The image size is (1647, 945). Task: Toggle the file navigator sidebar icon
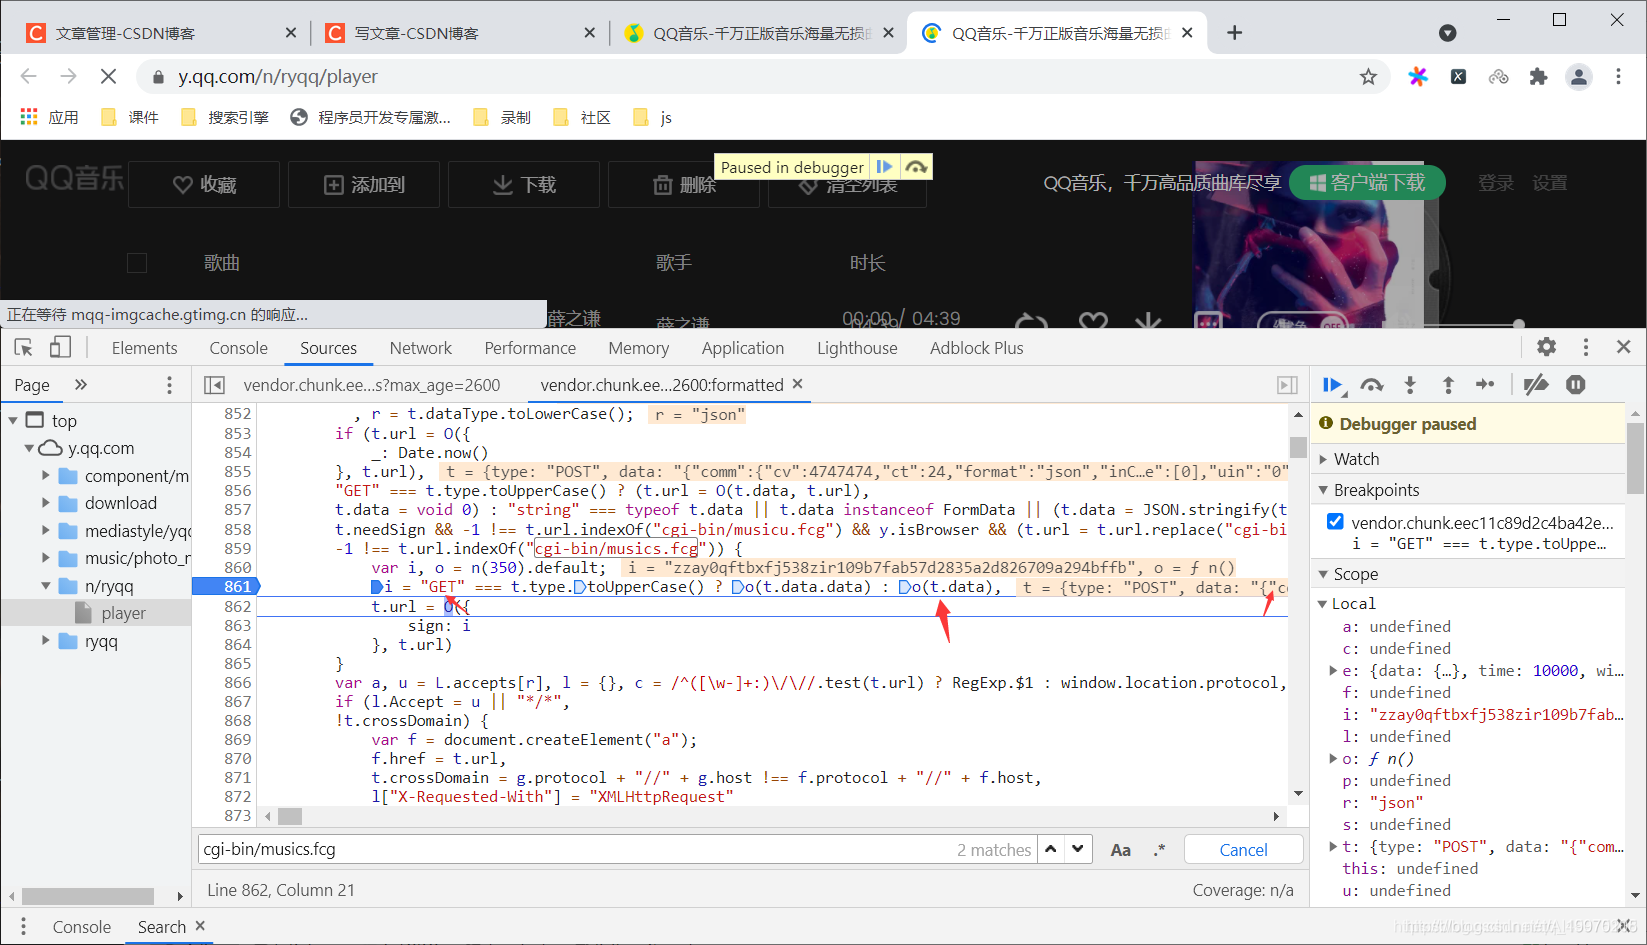pyautogui.click(x=214, y=385)
